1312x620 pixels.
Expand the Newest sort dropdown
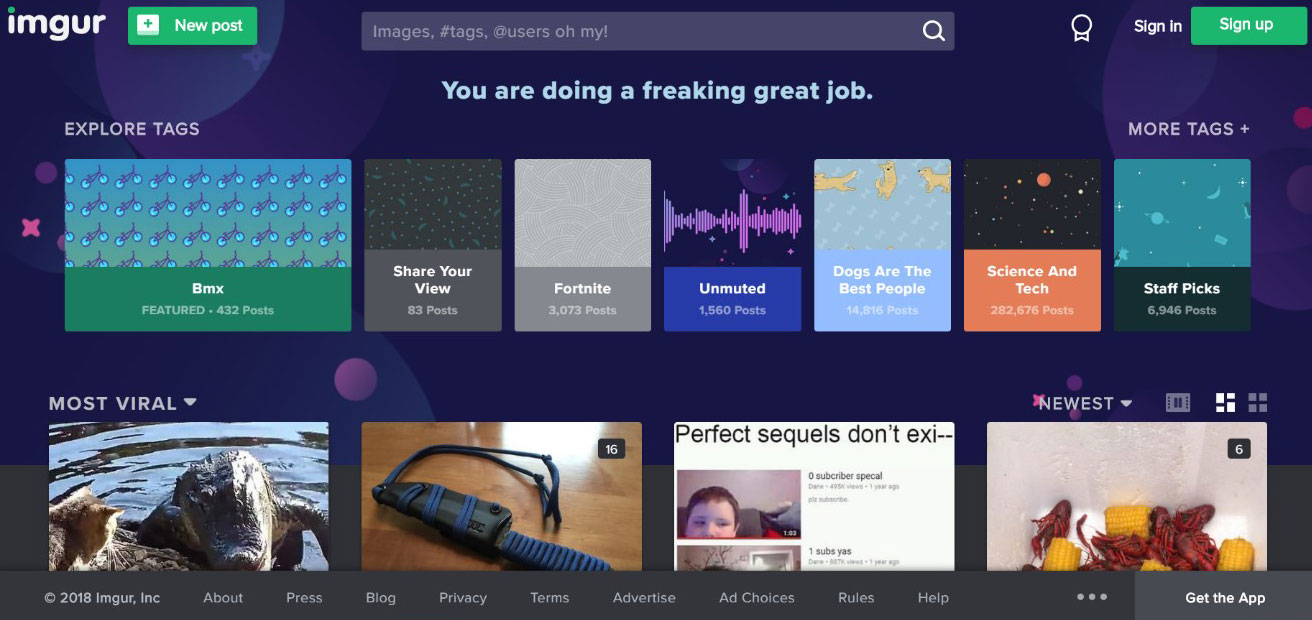pyautogui.click(x=1085, y=403)
